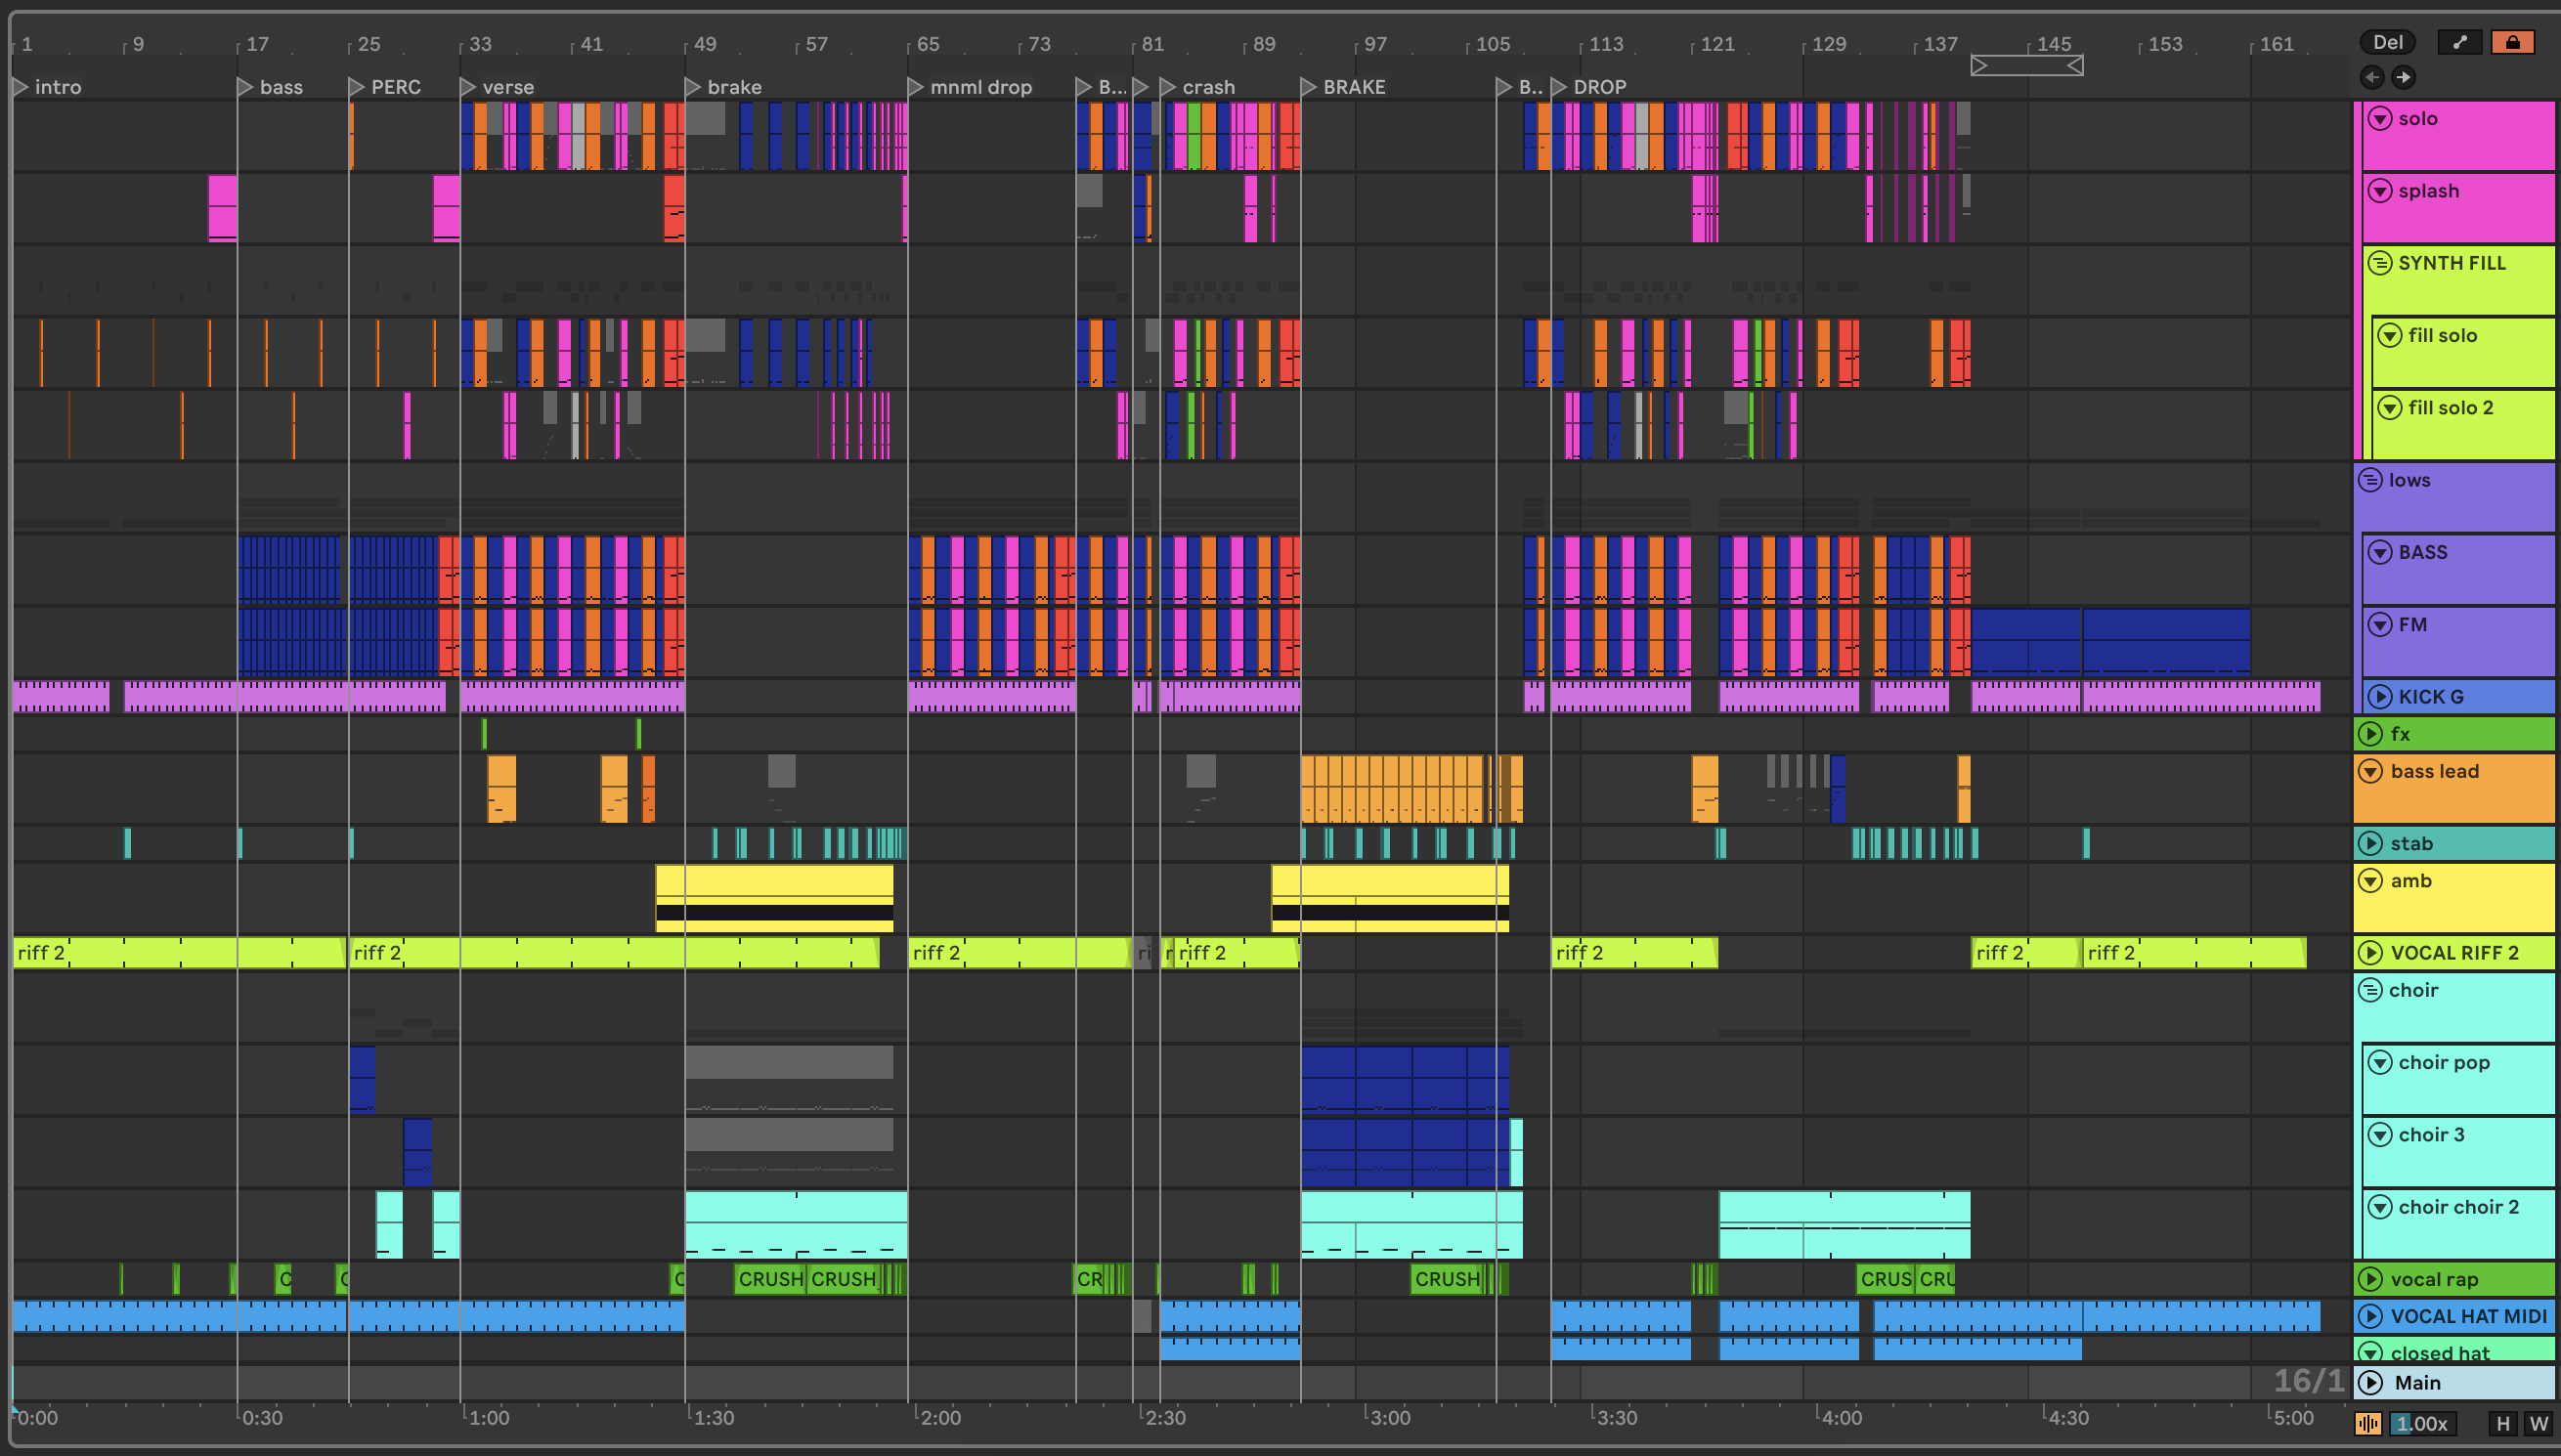Click the optimize width W button
Screen dimensions: 2561x1456
tap(2538, 1423)
